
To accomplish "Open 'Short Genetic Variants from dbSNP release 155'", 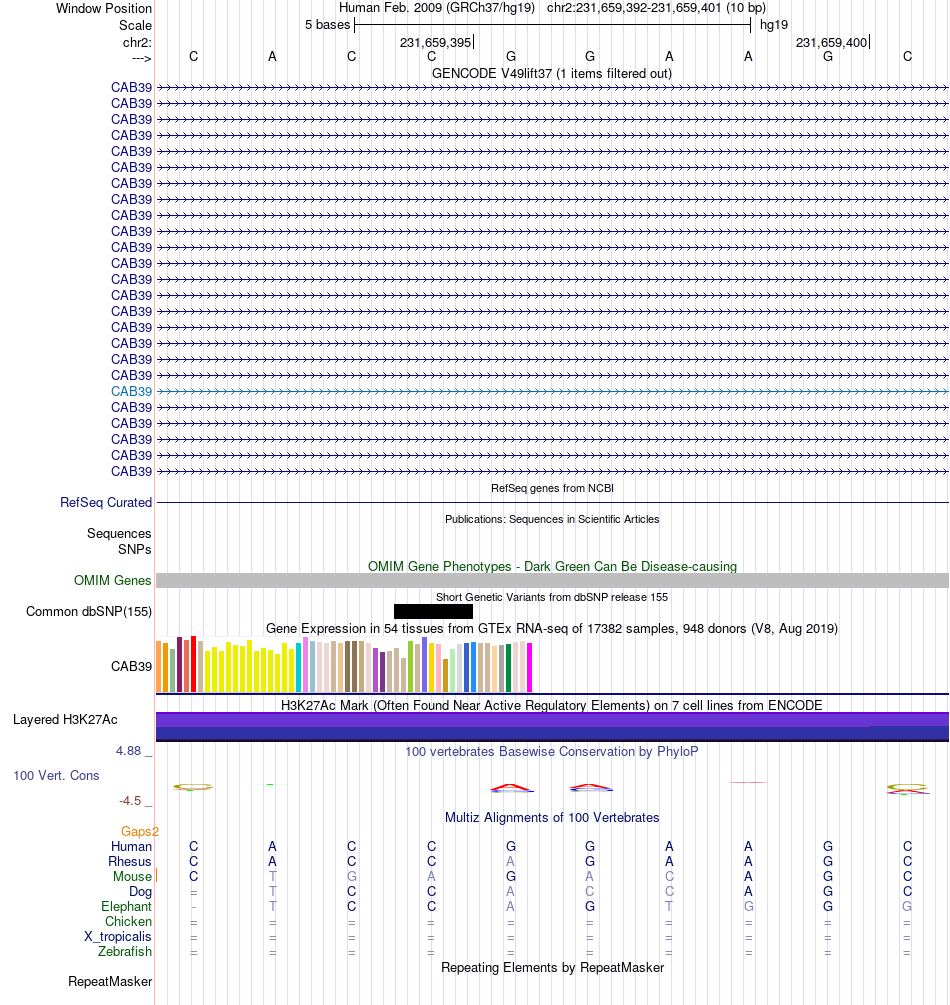I will click(x=552, y=597).
